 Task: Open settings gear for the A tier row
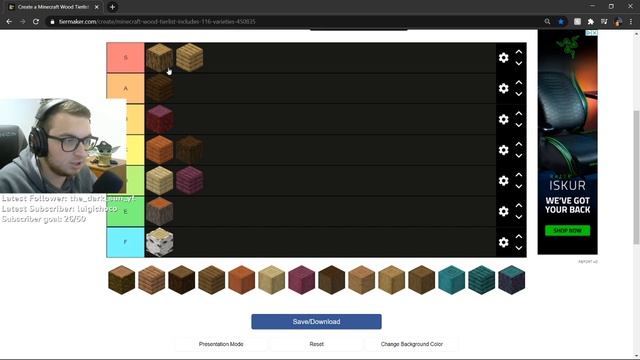(504, 88)
